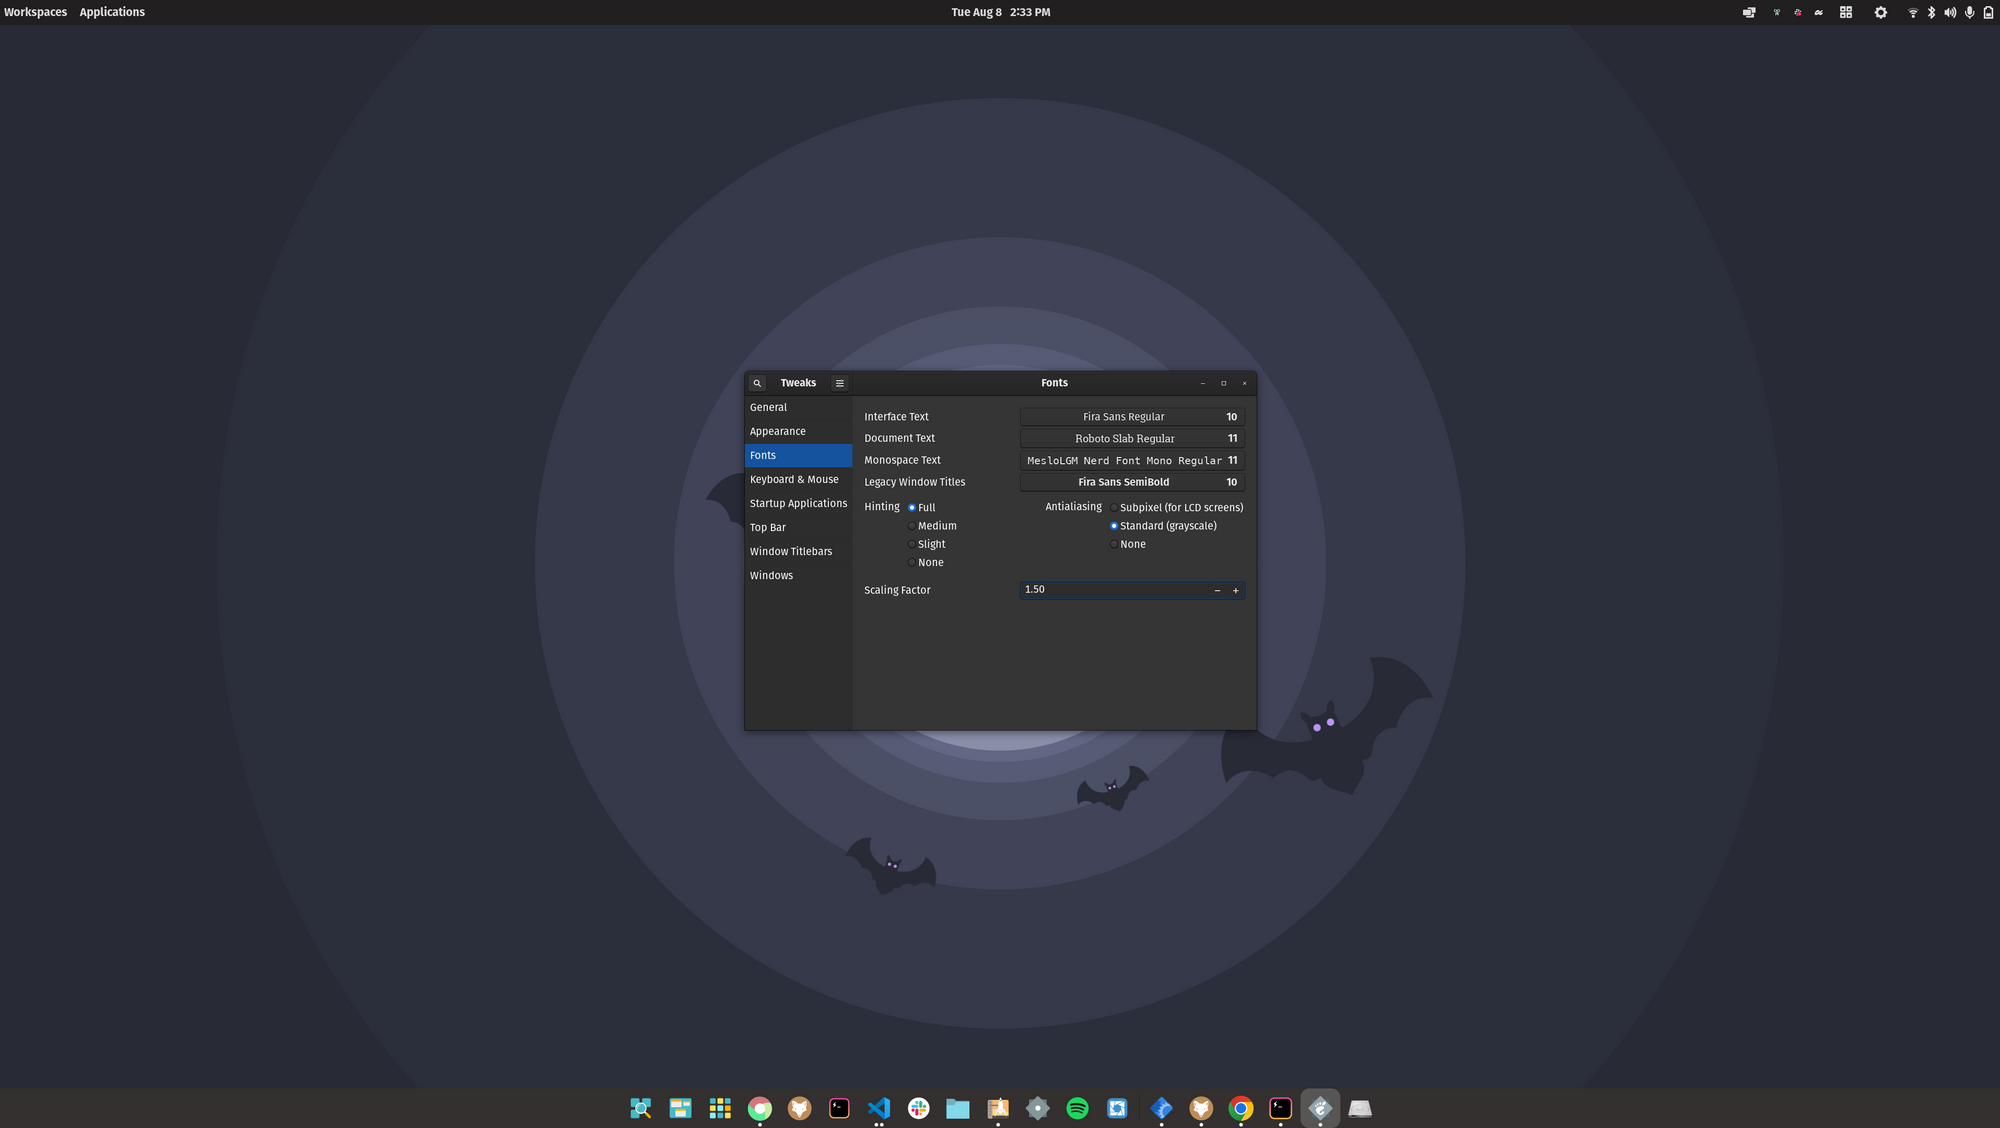Click the Scaling Factor value field
This screenshot has width=2000, height=1128.
[1114, 590]
